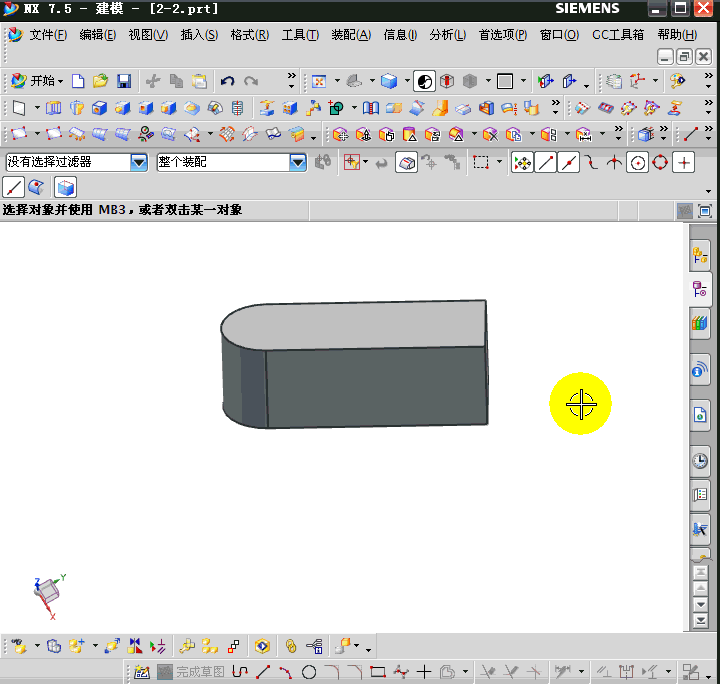Open the 文件(F) menu
This screenshot has width=720, height=684.
pos(48,35)
